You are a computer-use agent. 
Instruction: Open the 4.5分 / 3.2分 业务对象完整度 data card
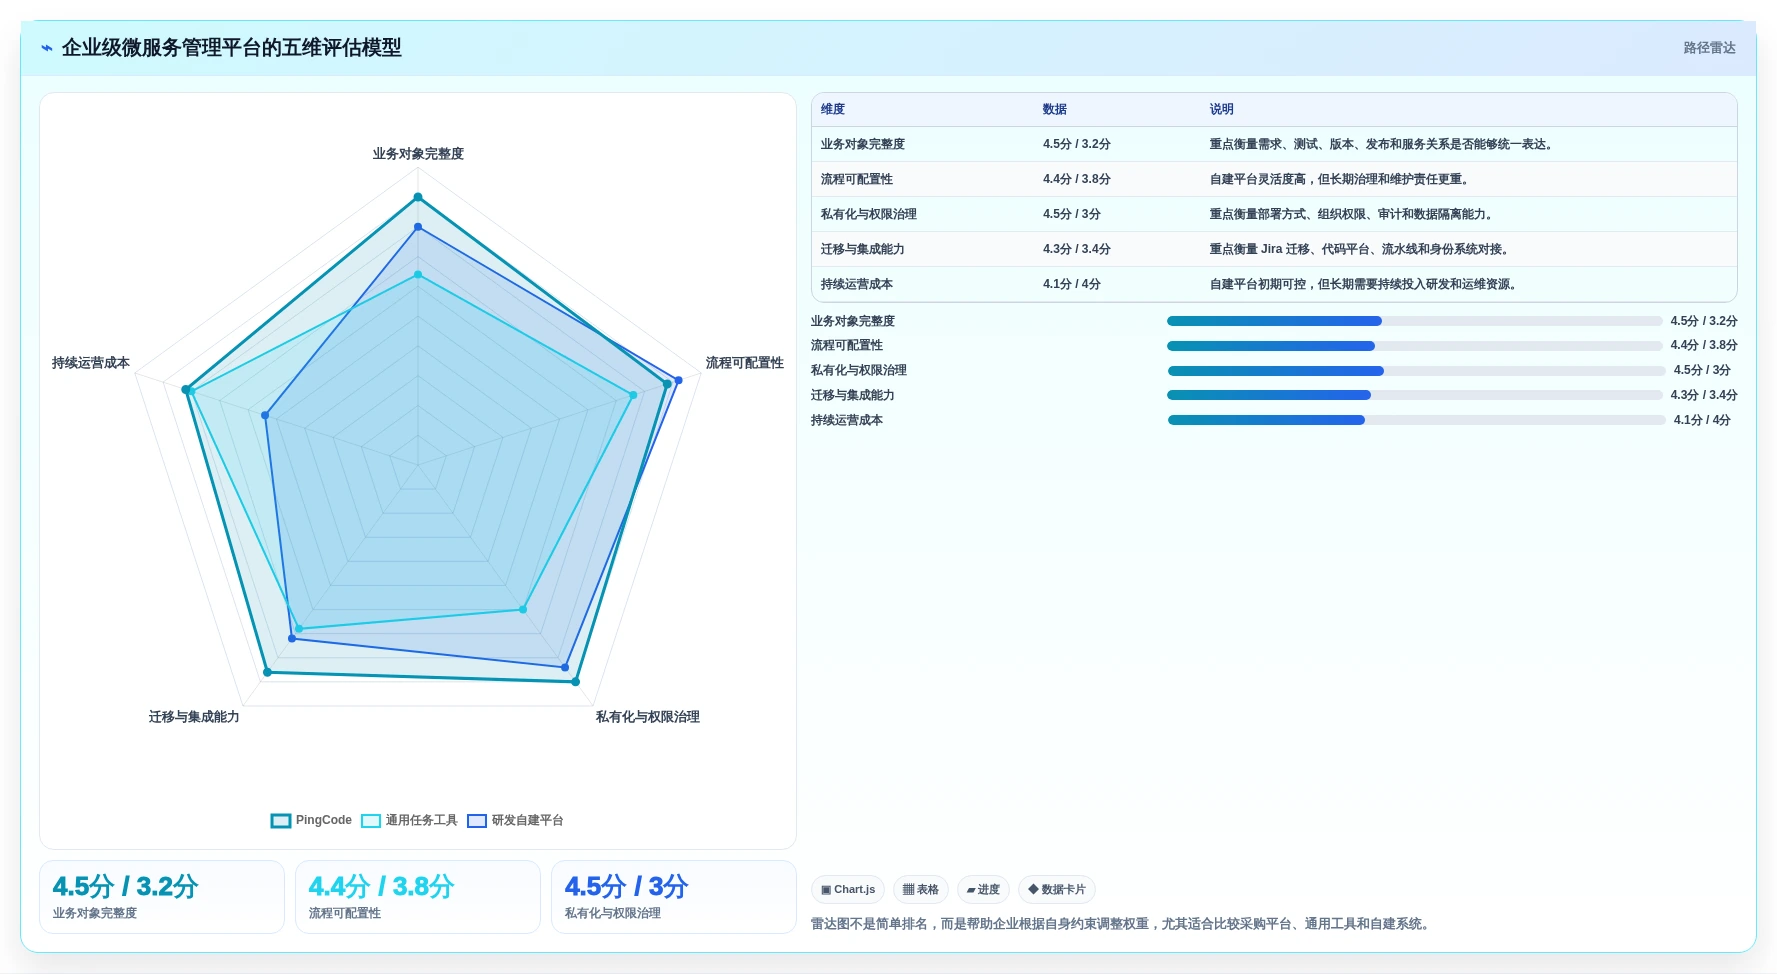tap(162, 897)
